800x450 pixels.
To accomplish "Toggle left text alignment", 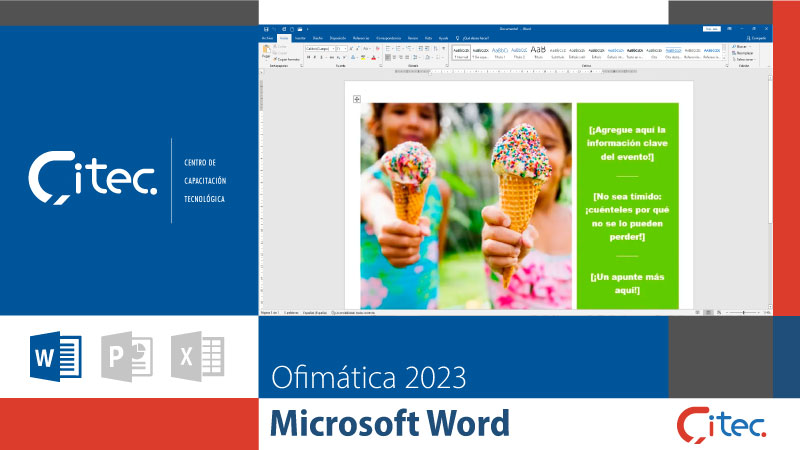I will click(x=386, y=58).
